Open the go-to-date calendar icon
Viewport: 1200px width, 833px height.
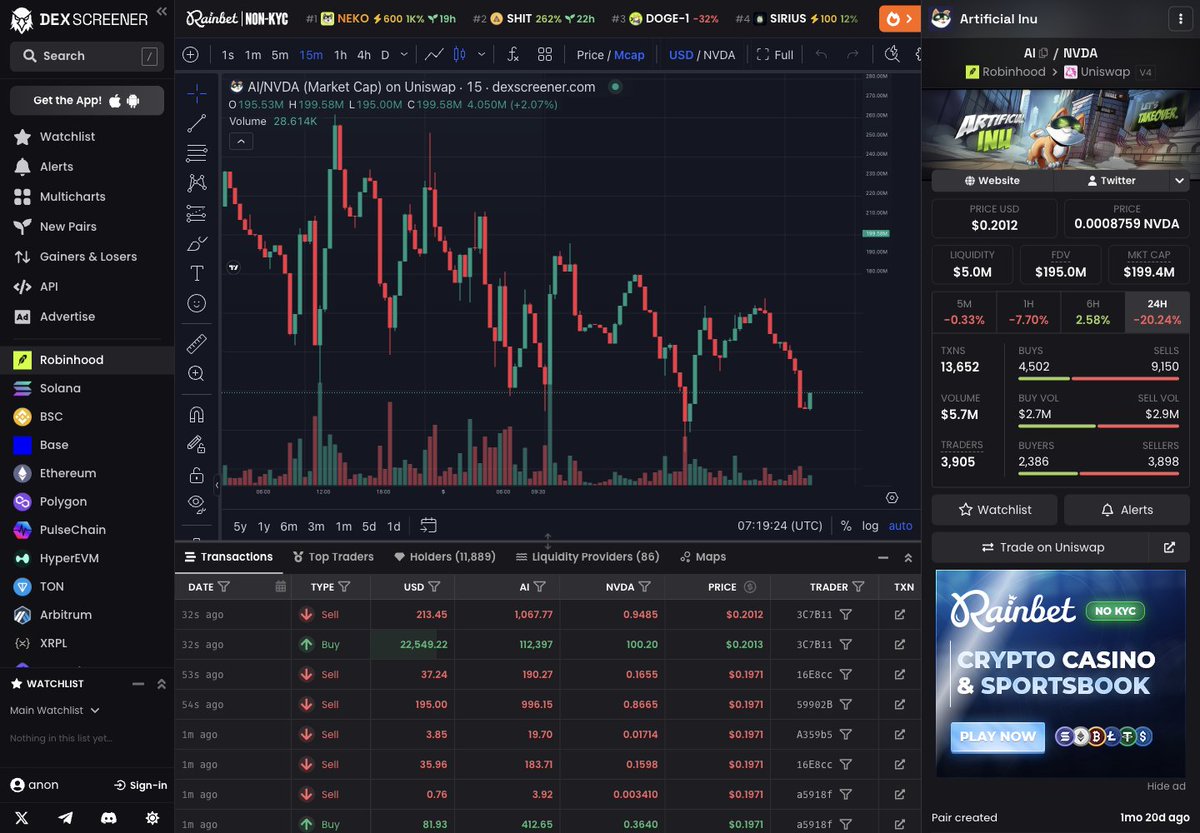click(429, 525)
